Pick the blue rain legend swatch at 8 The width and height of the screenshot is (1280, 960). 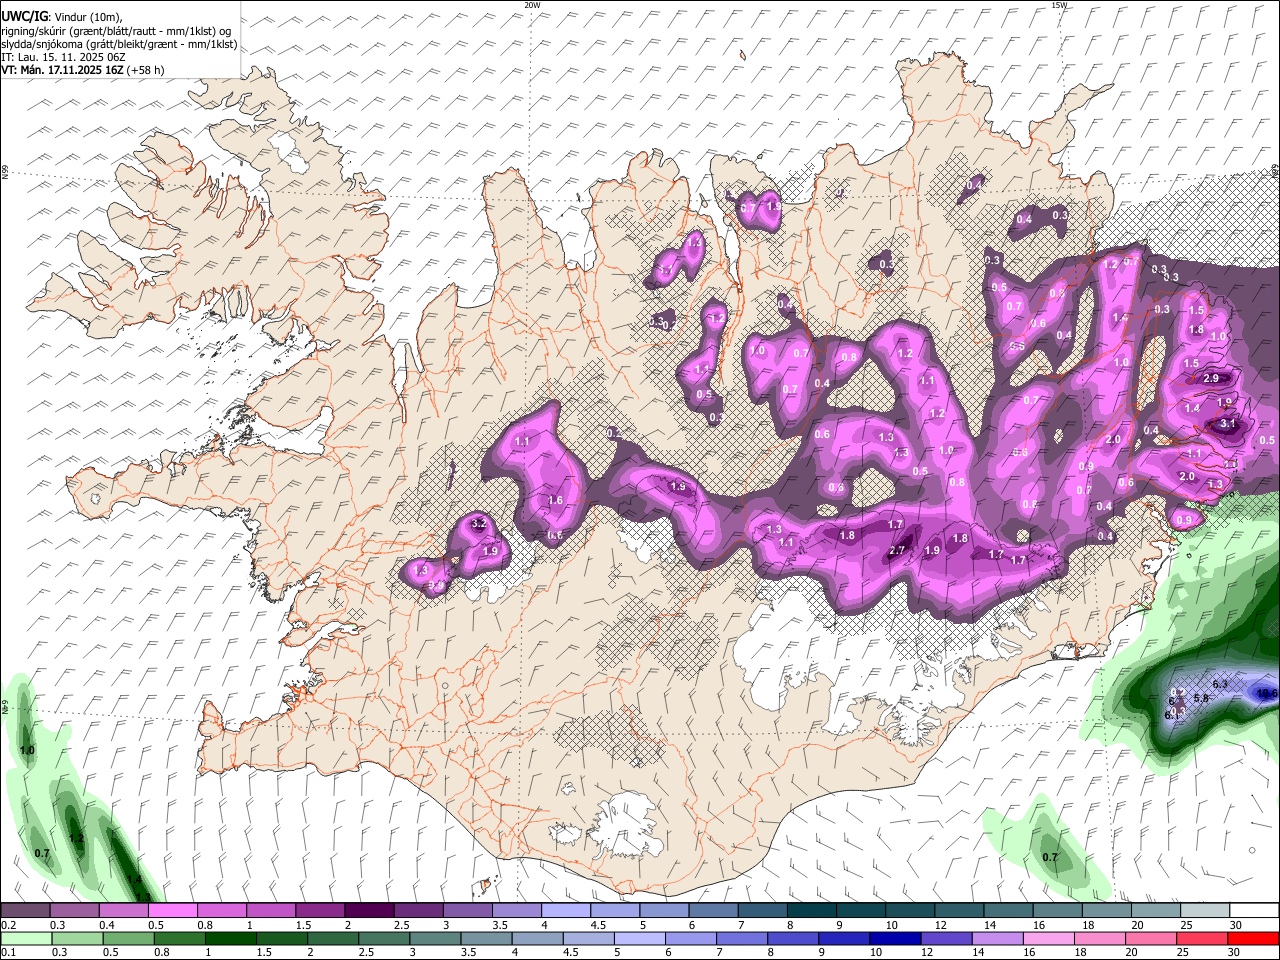click(x=793, y=939)
